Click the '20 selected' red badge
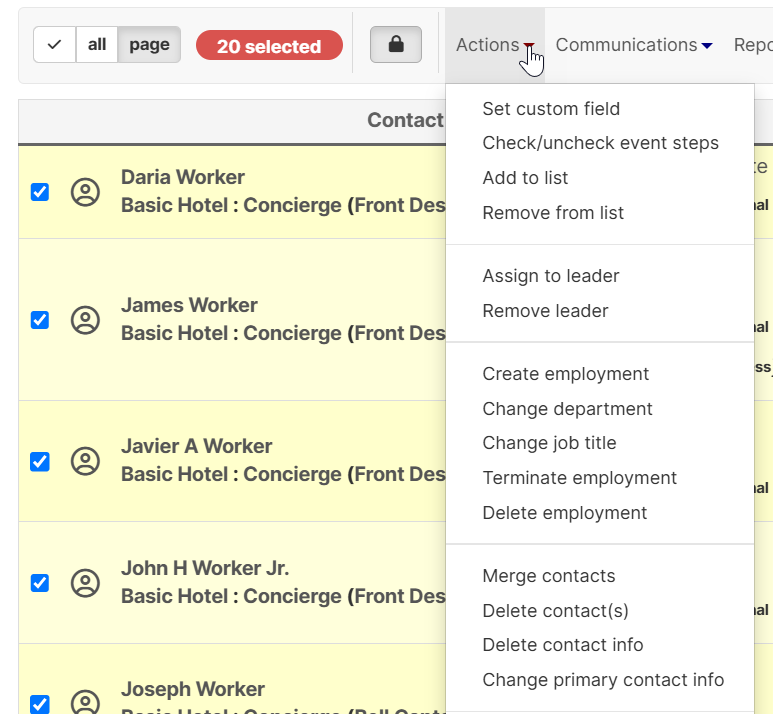773x714 pixels. (269, 45)
